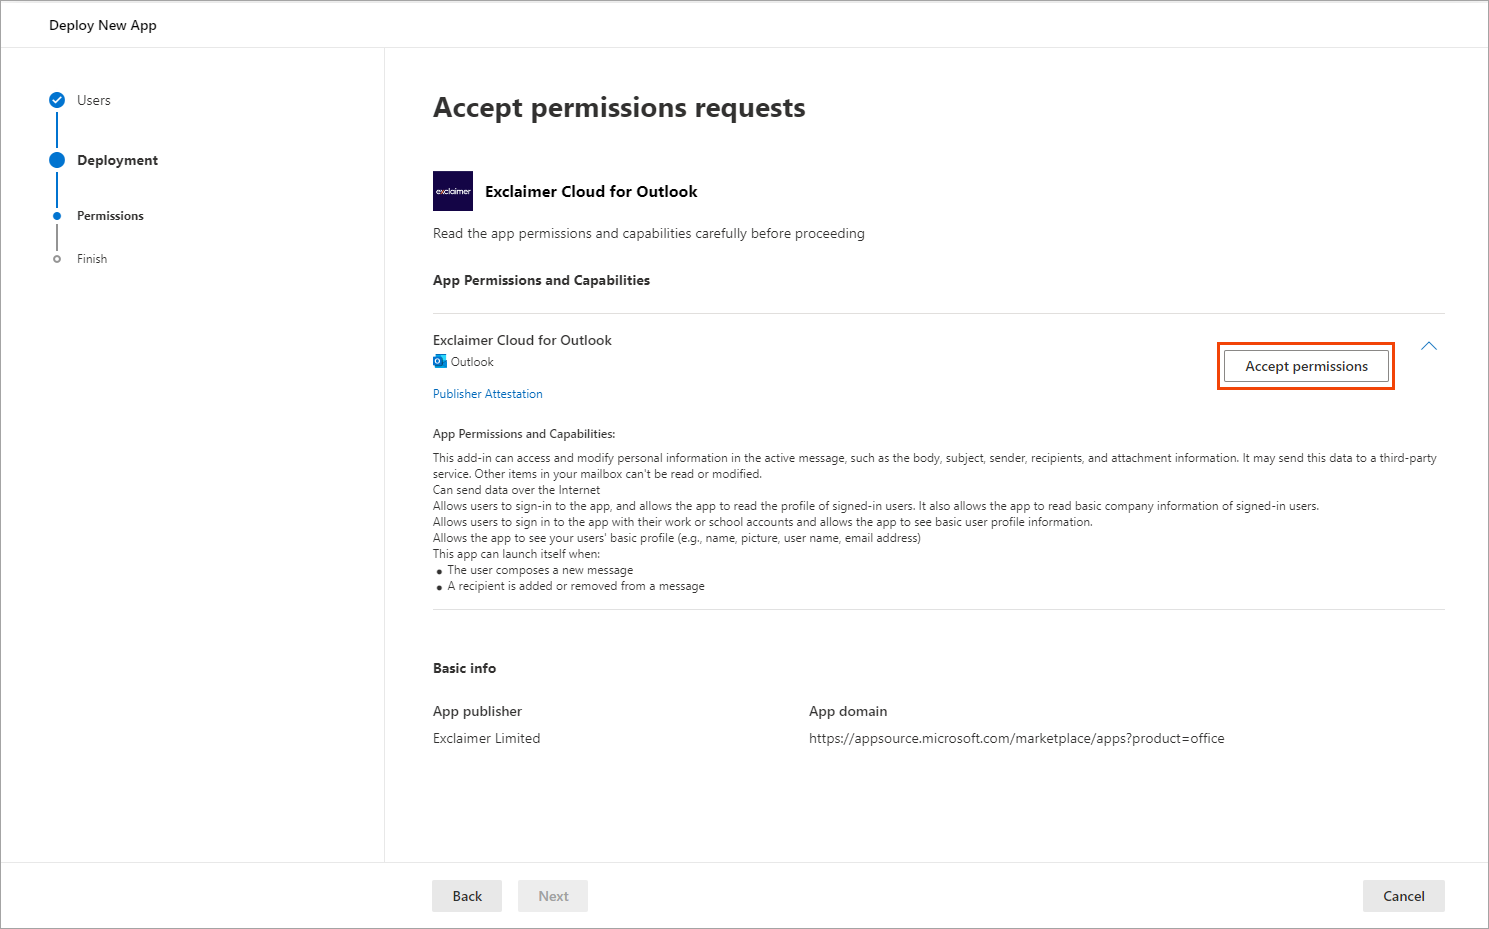Click the completed Users step checkmark

[57, 100]
